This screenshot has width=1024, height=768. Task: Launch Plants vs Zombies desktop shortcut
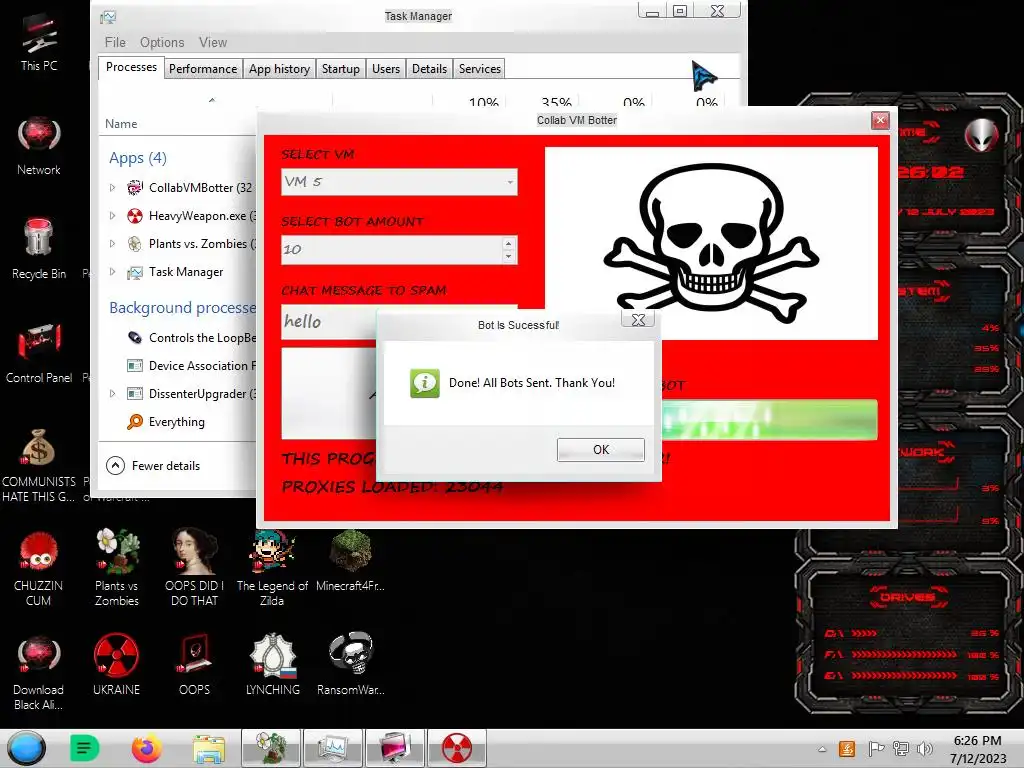pos(116,568)
